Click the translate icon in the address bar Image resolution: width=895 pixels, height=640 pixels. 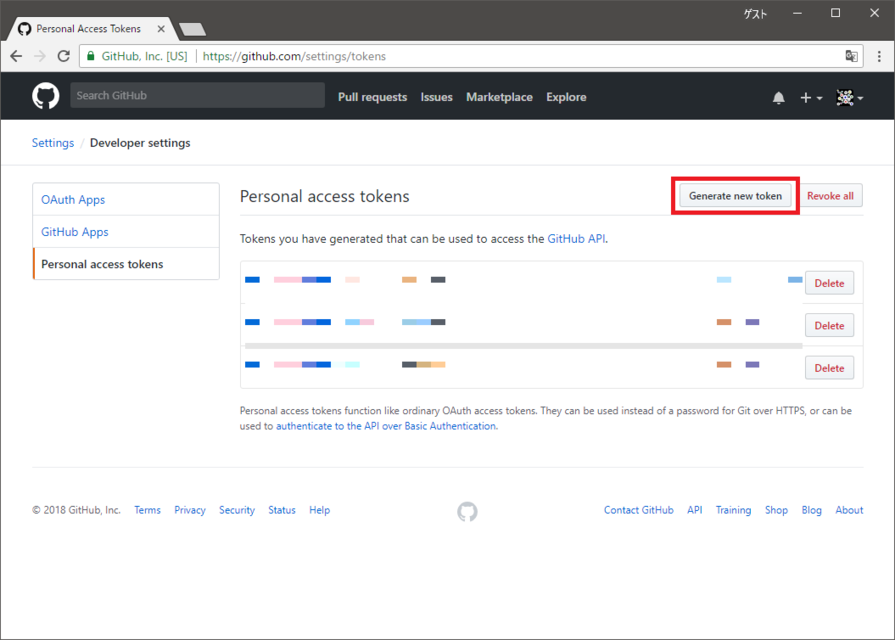(851, 56)
